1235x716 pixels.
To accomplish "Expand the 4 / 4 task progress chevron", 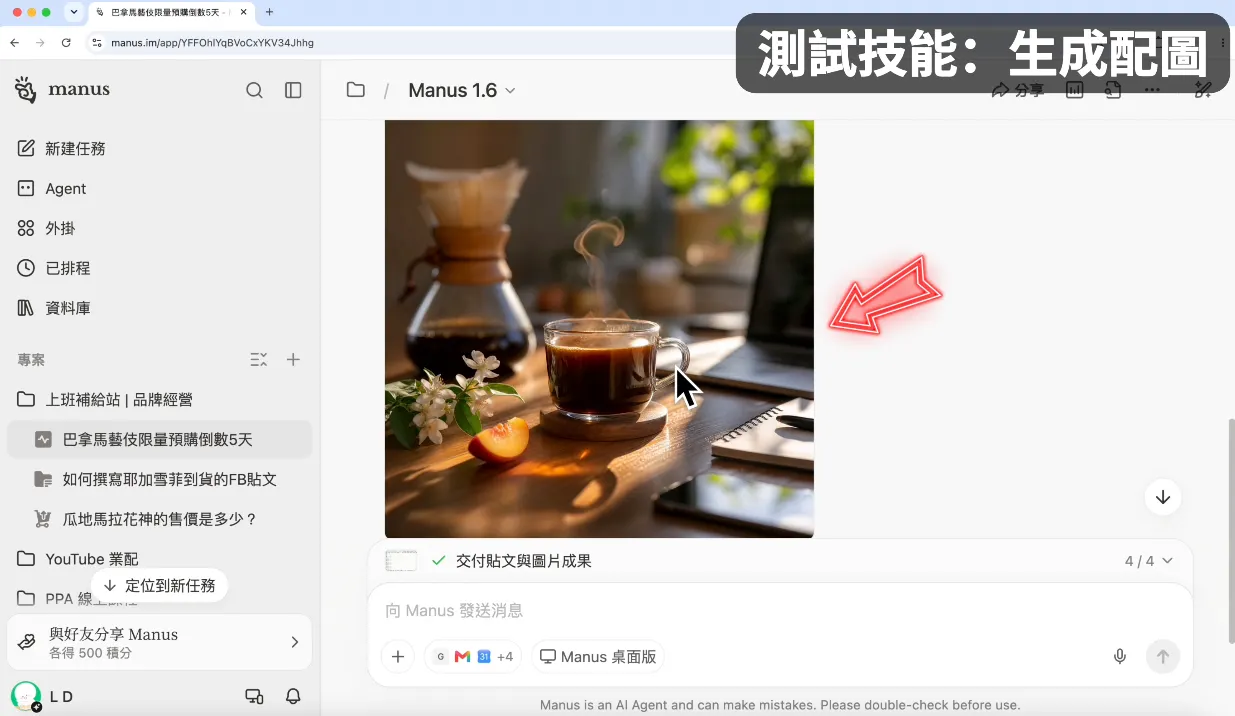I will [1167, 561].
